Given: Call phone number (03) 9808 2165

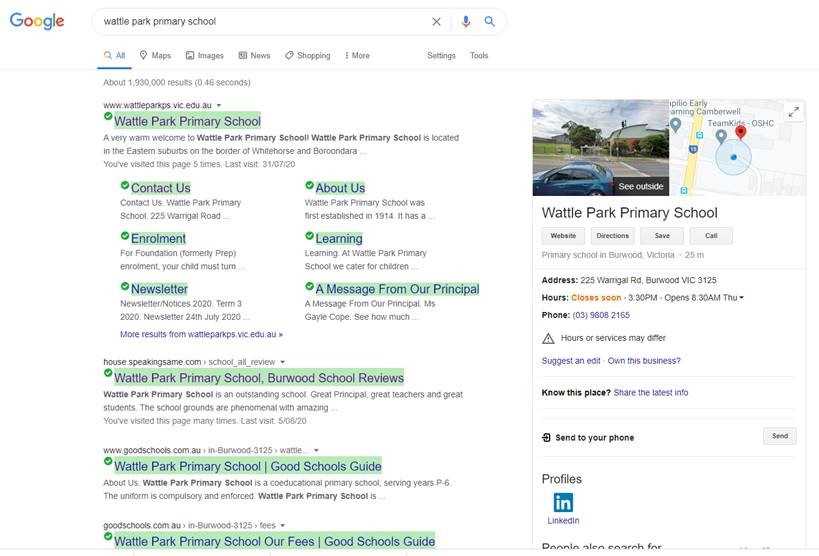Looking at the screenshot, I should (x=601, y=315).
